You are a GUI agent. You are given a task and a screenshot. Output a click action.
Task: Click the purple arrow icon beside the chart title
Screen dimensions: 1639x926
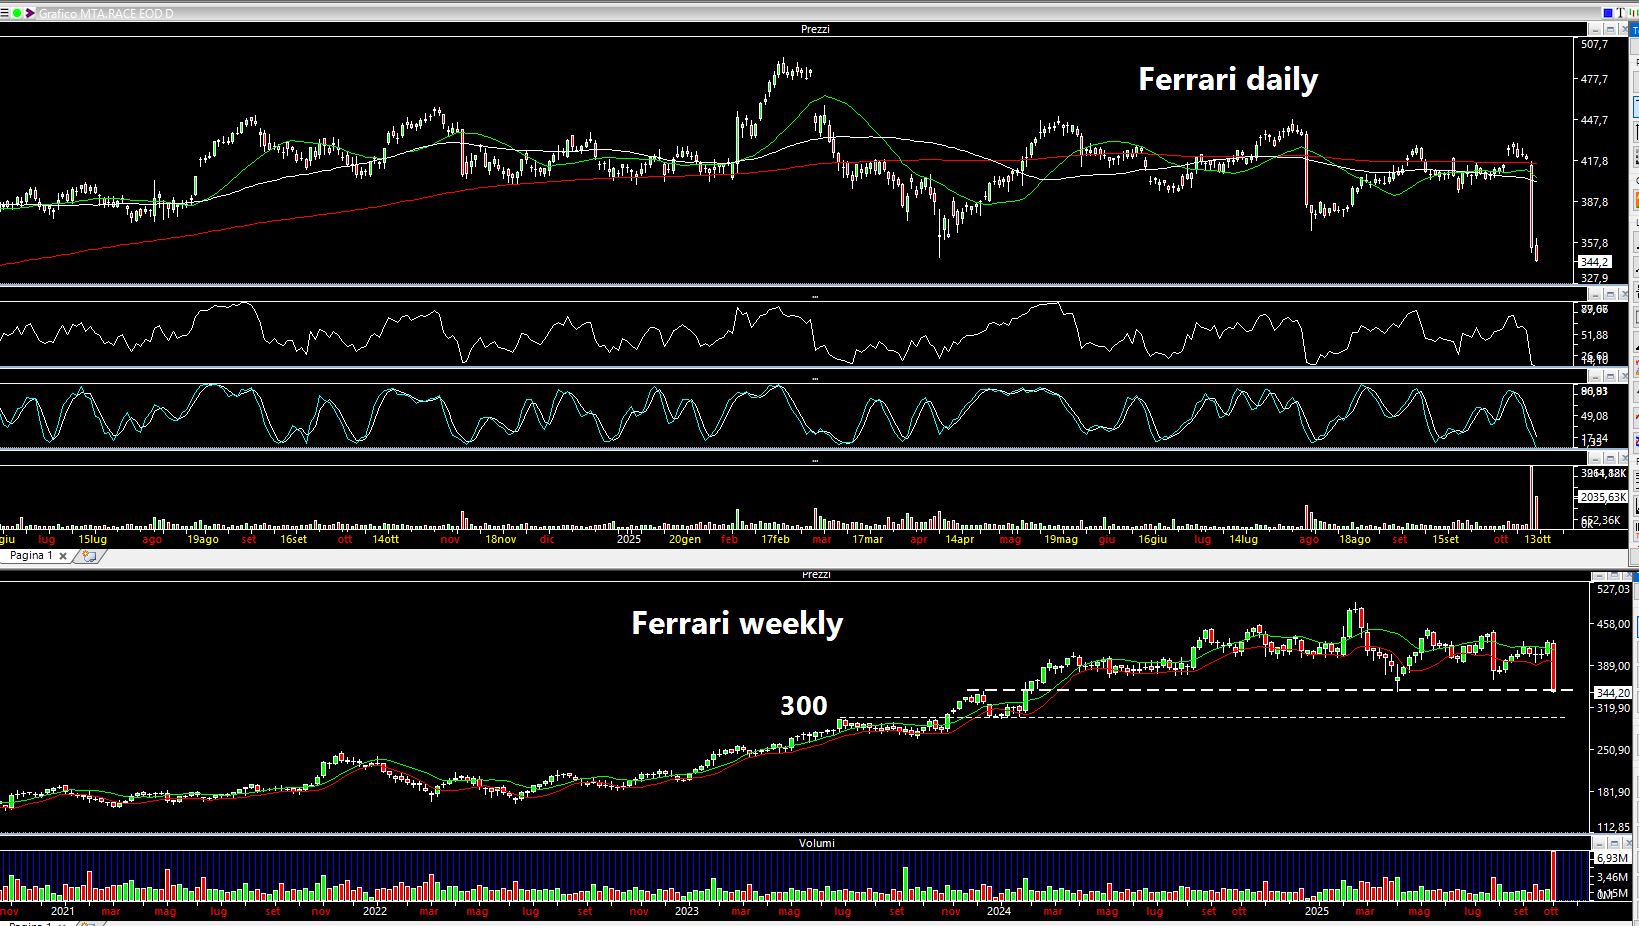pyautogui.click(x=30, y=13)
